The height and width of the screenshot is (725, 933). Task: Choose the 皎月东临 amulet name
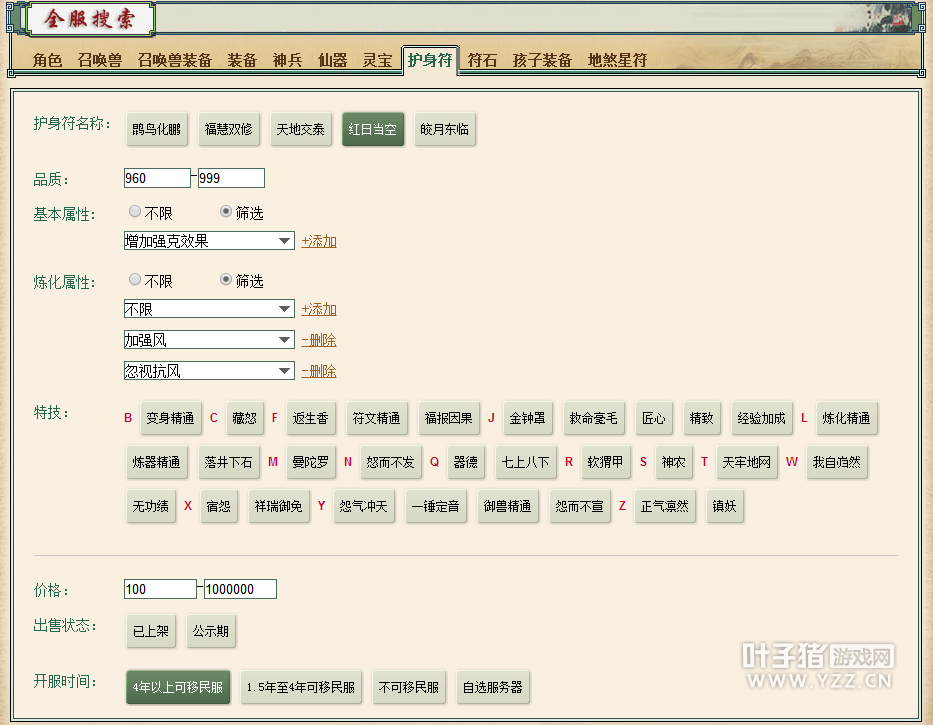pos(445,129)
